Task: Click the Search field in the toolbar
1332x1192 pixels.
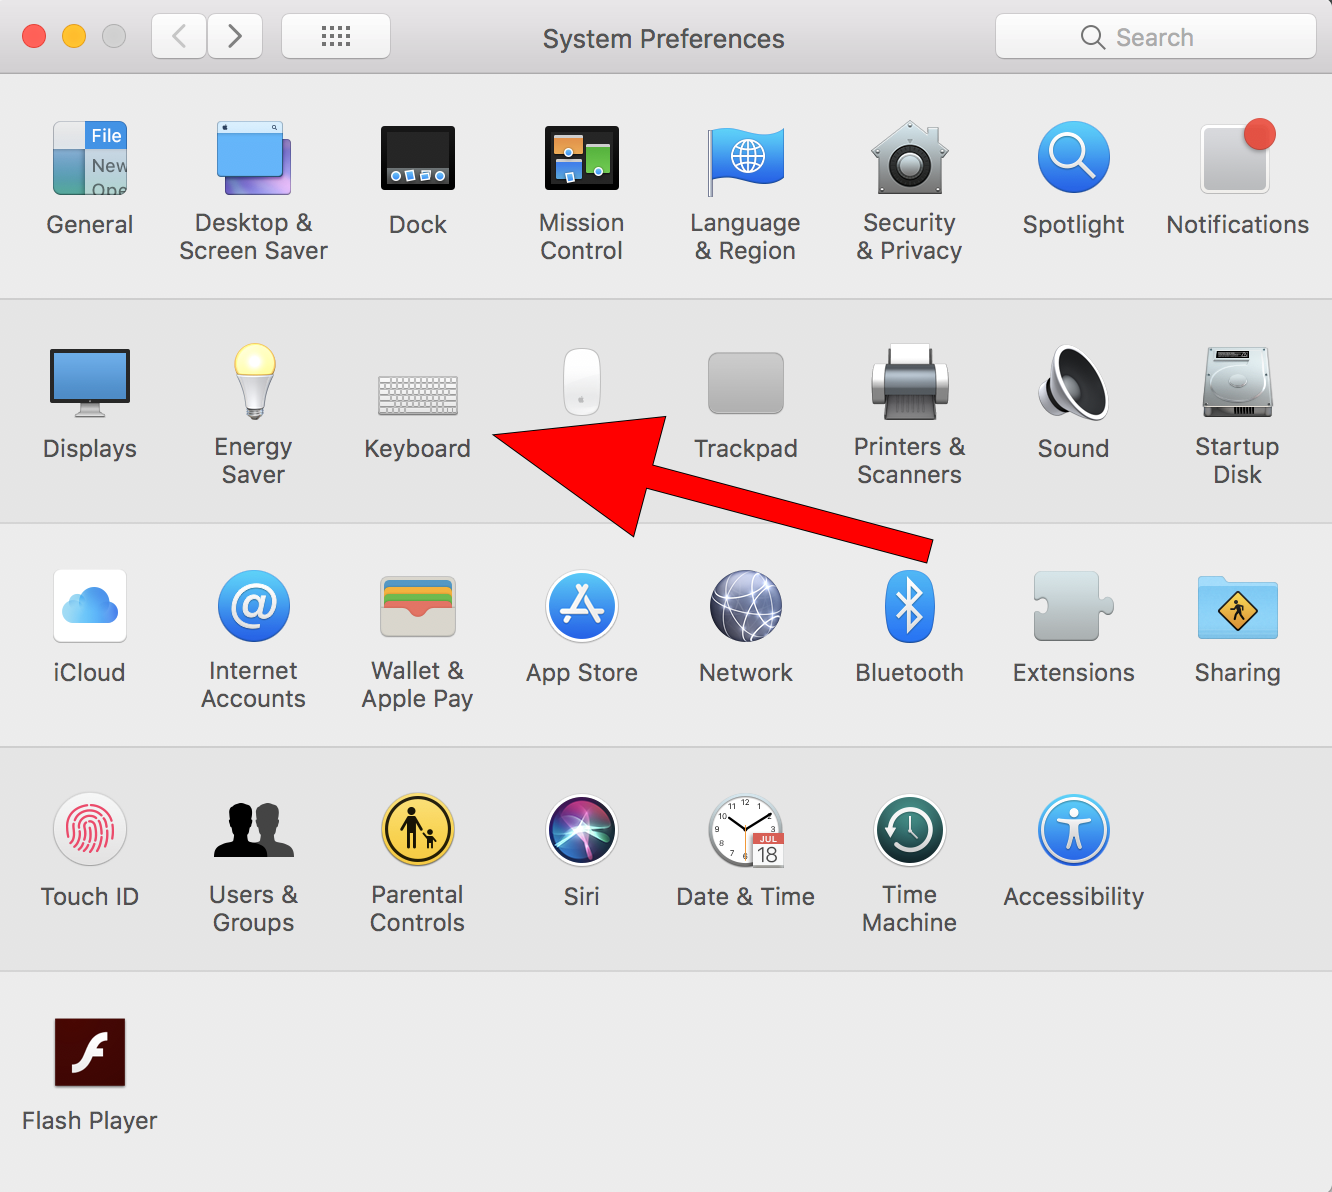Action: pos(1155,37)
